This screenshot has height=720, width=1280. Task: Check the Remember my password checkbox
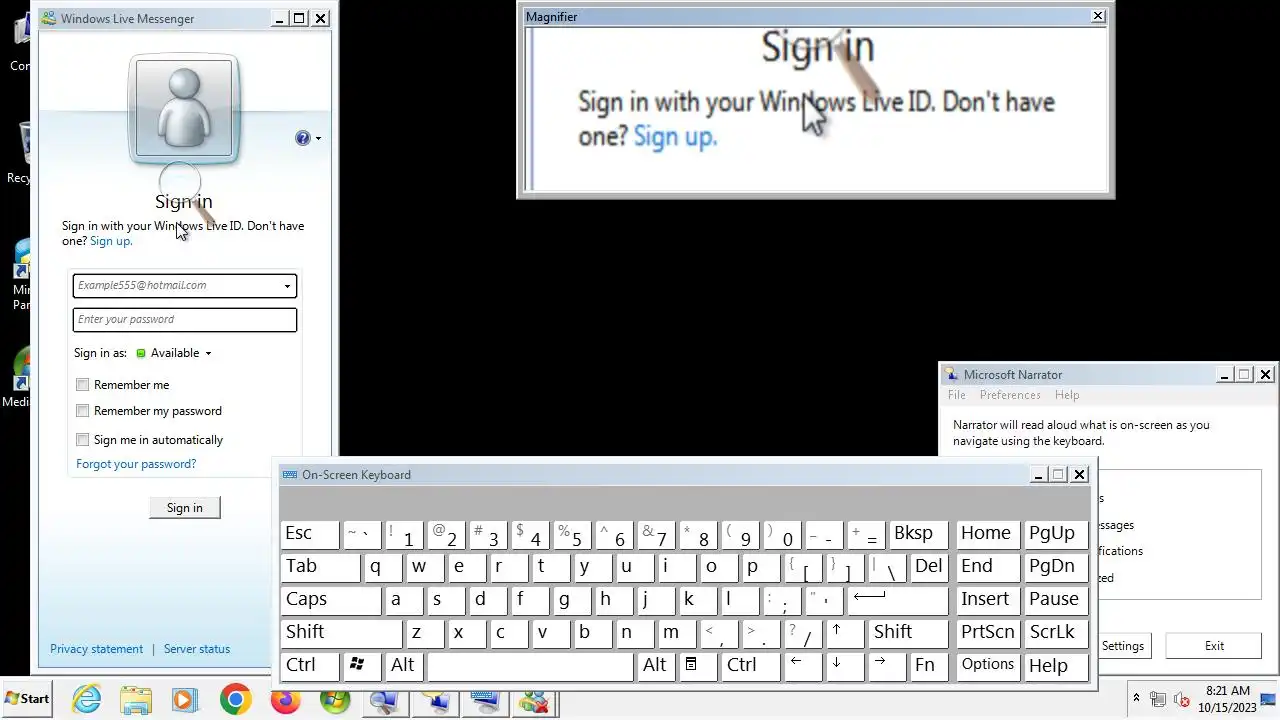pyautogui.click(x=83, y=411)
